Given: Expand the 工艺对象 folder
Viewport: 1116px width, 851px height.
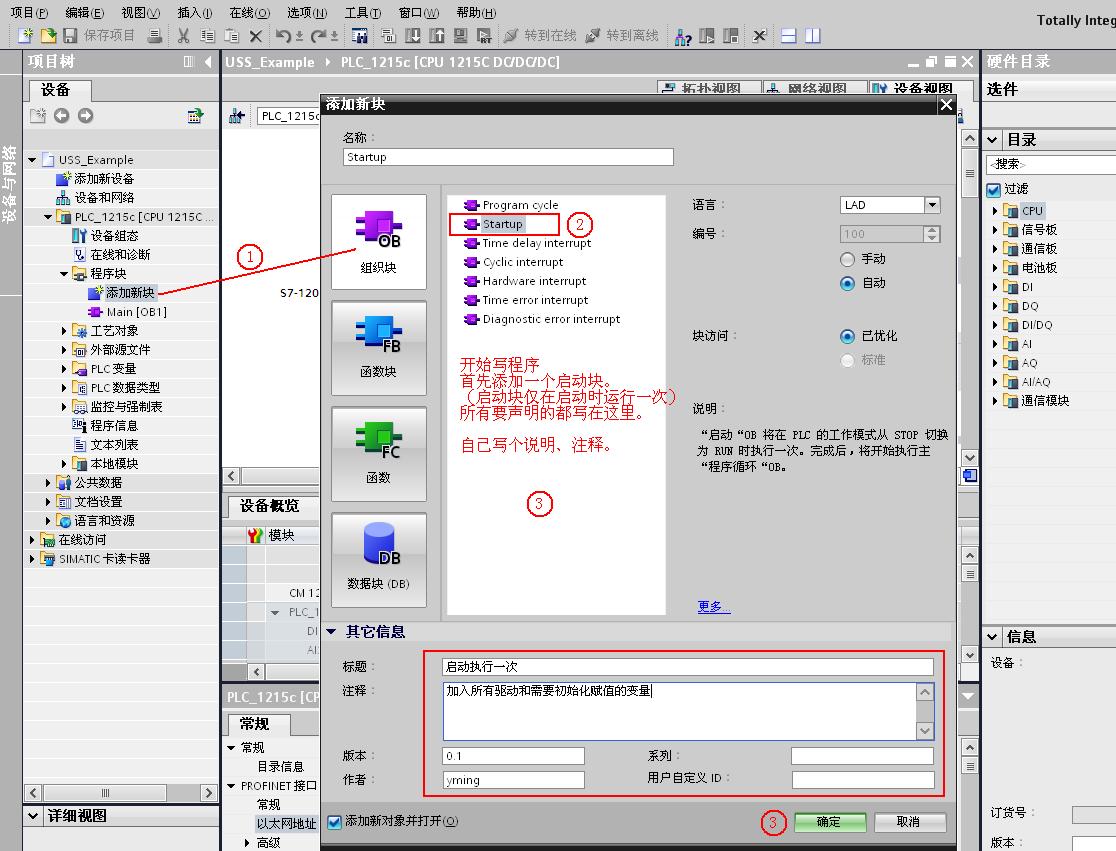Looking at the screenshot, I should click(63, 331).
